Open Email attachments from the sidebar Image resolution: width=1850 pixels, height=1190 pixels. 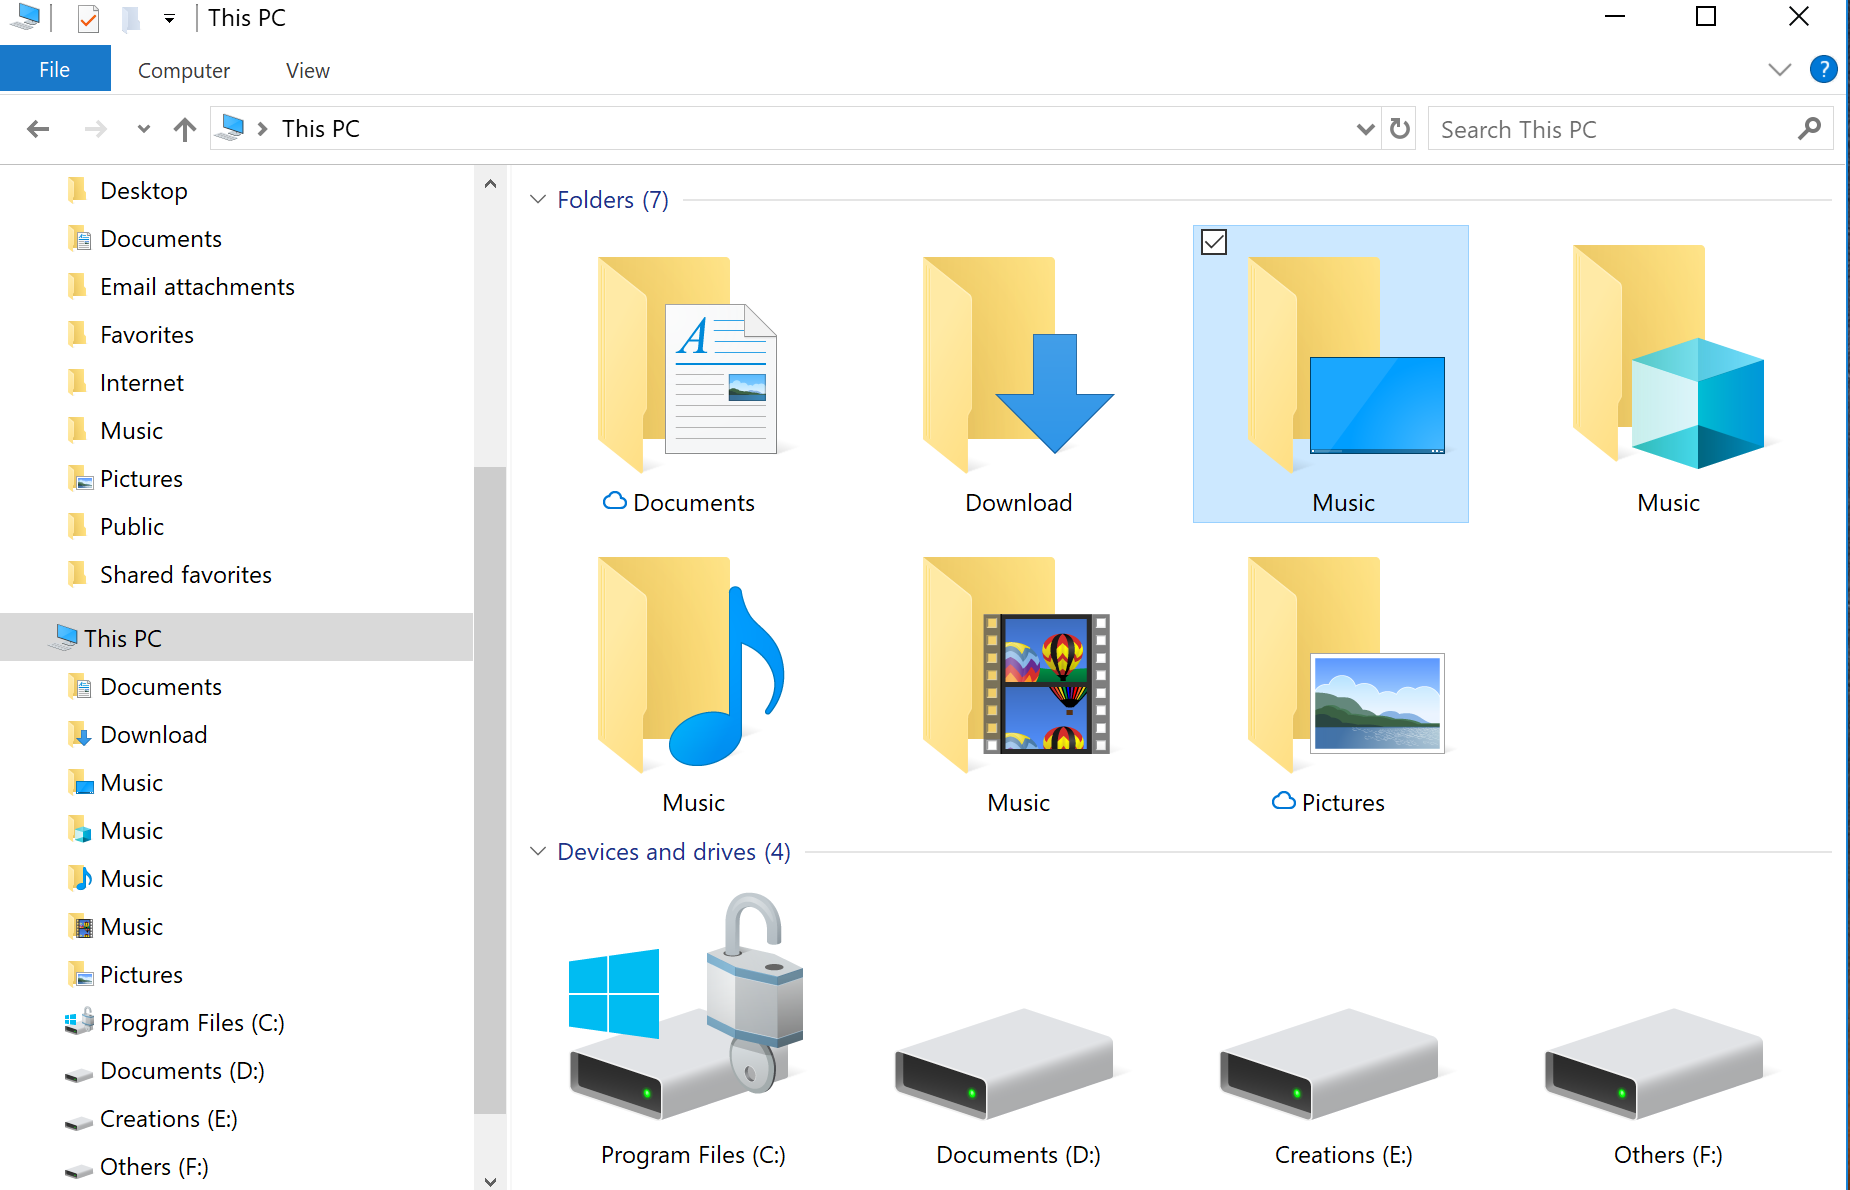[x=196, y=286]
